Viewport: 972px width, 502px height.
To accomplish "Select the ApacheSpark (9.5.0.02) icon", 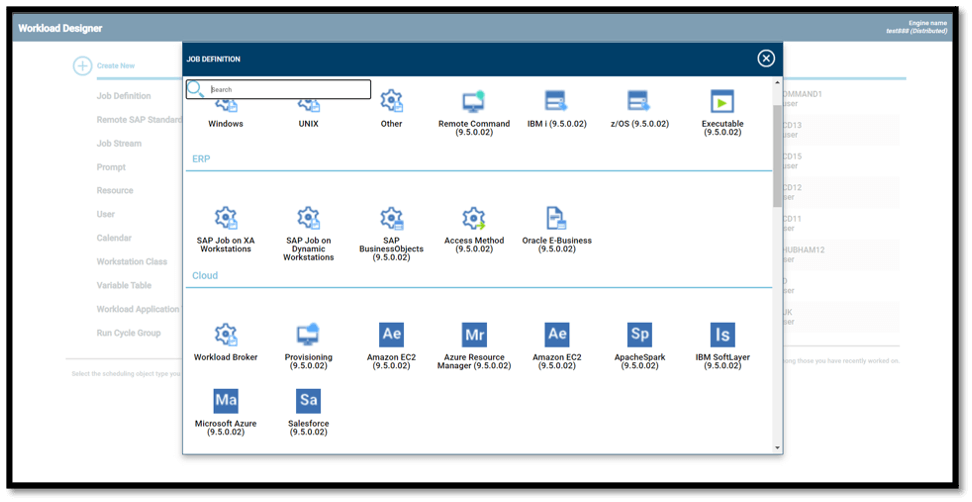I will click(640, 335).
